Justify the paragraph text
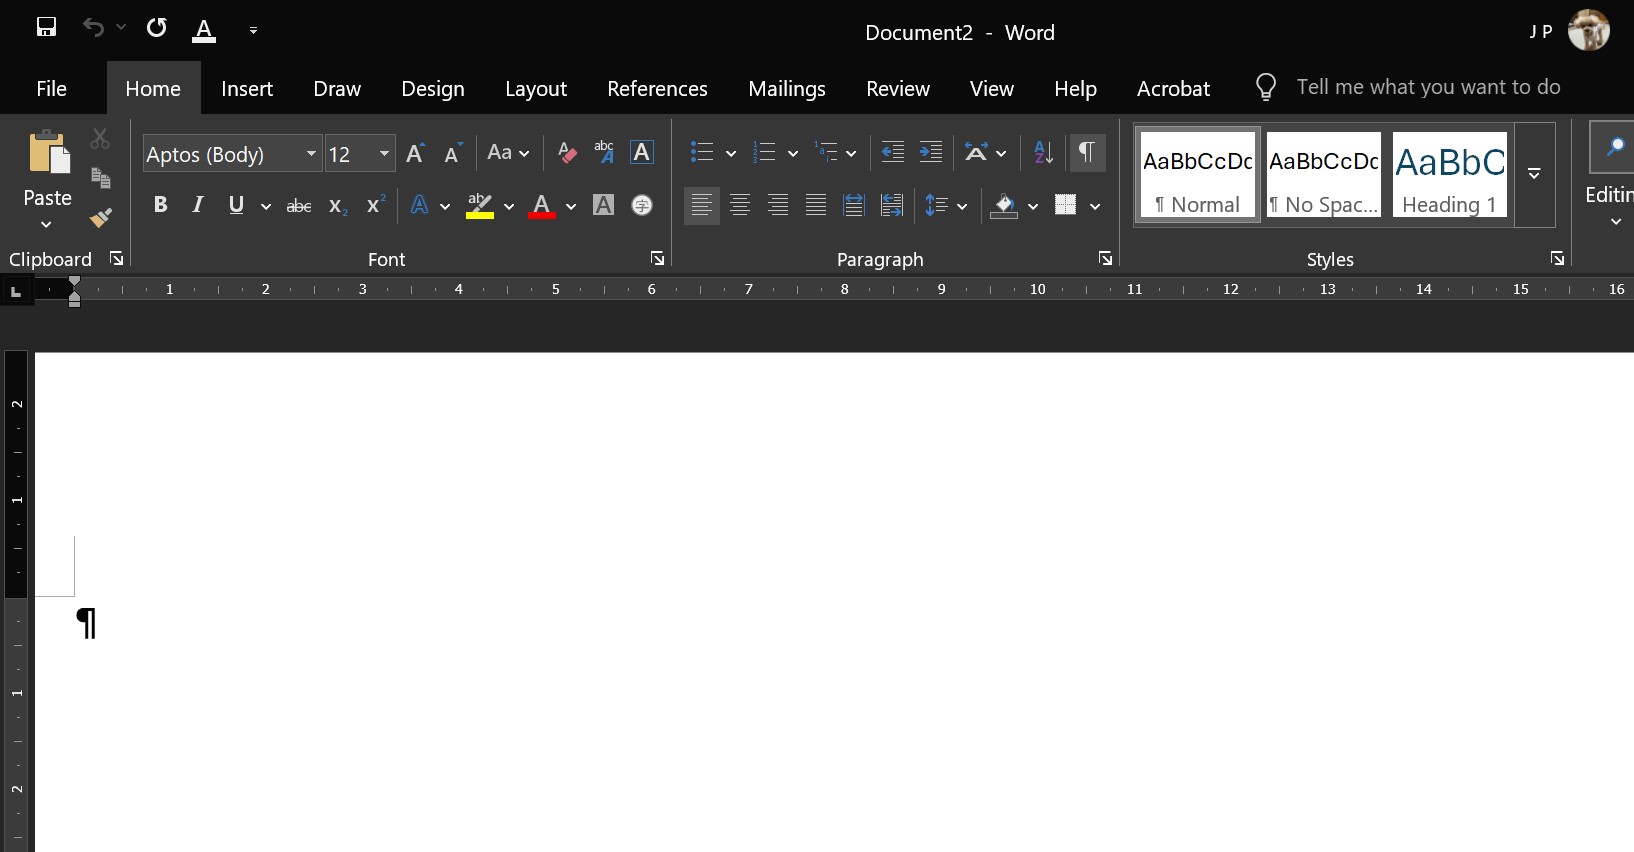This screenshot has height=852, width=1634. click(816, 205)
